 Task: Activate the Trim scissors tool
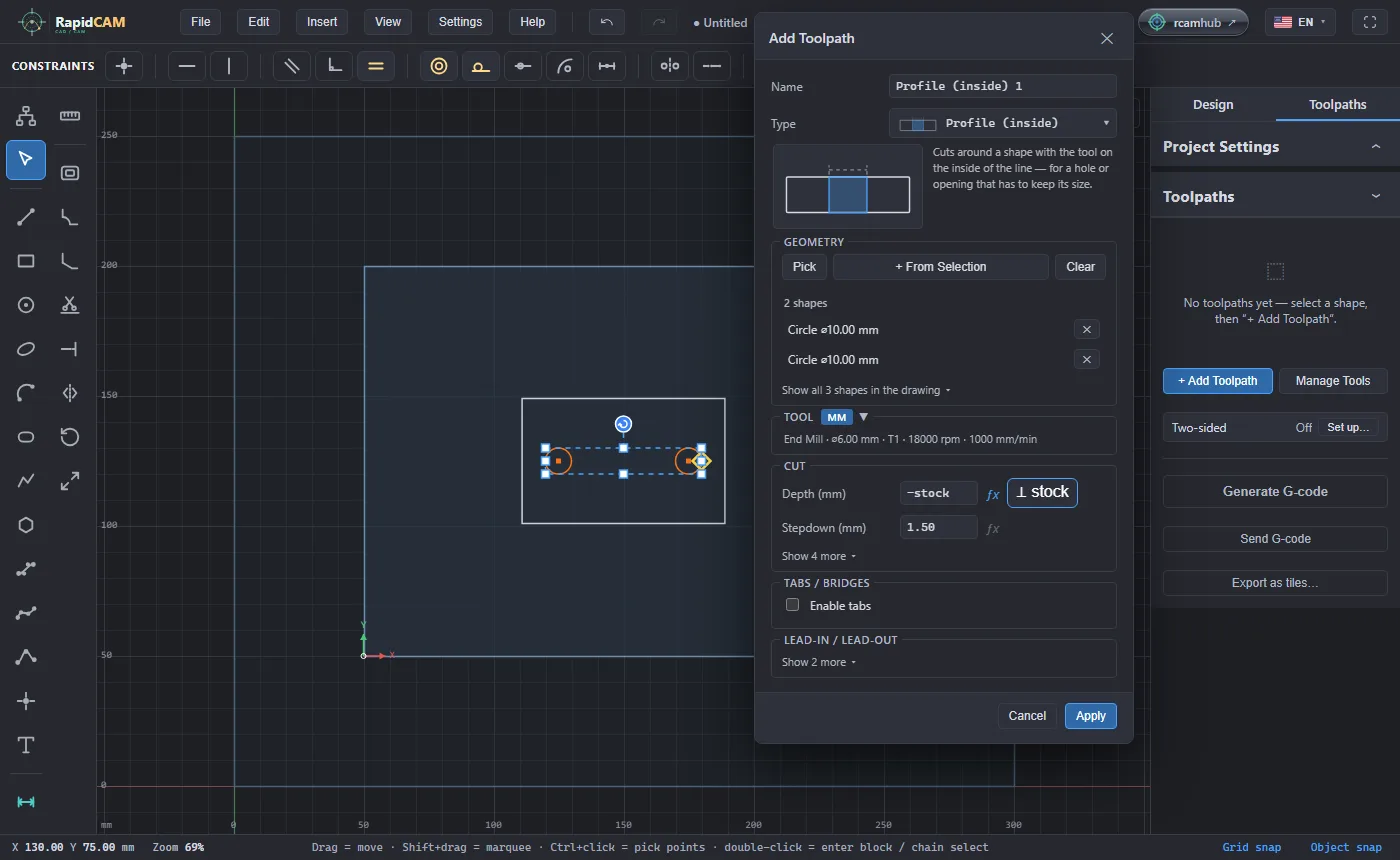(x=70, y=305)
